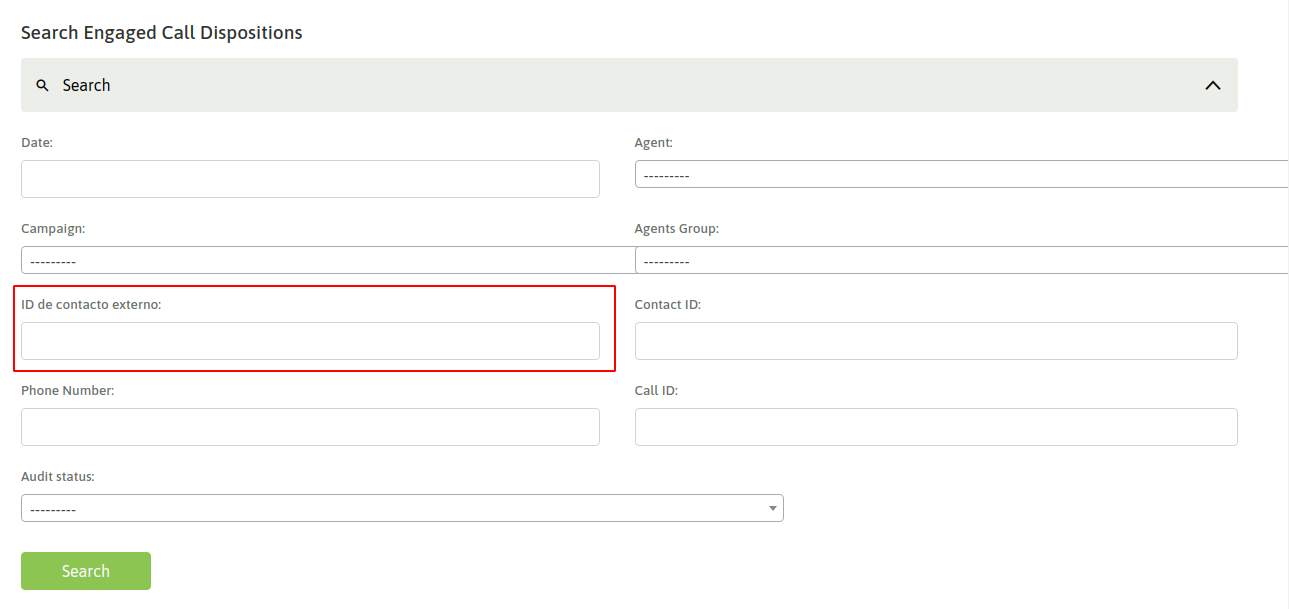Click the Contact ID input field
1289x609 pixels.
click(x=936, y=341)
